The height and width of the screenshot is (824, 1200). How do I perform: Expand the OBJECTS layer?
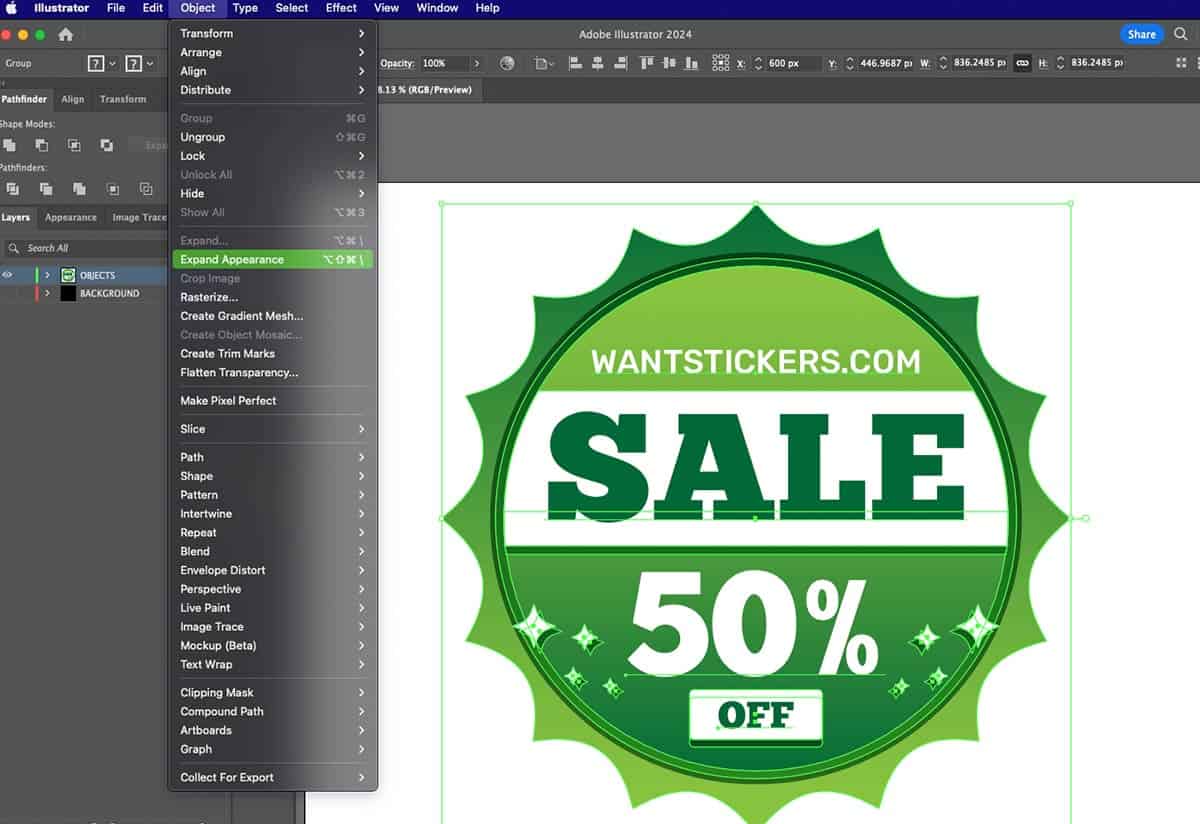click(x=47, y=275)
